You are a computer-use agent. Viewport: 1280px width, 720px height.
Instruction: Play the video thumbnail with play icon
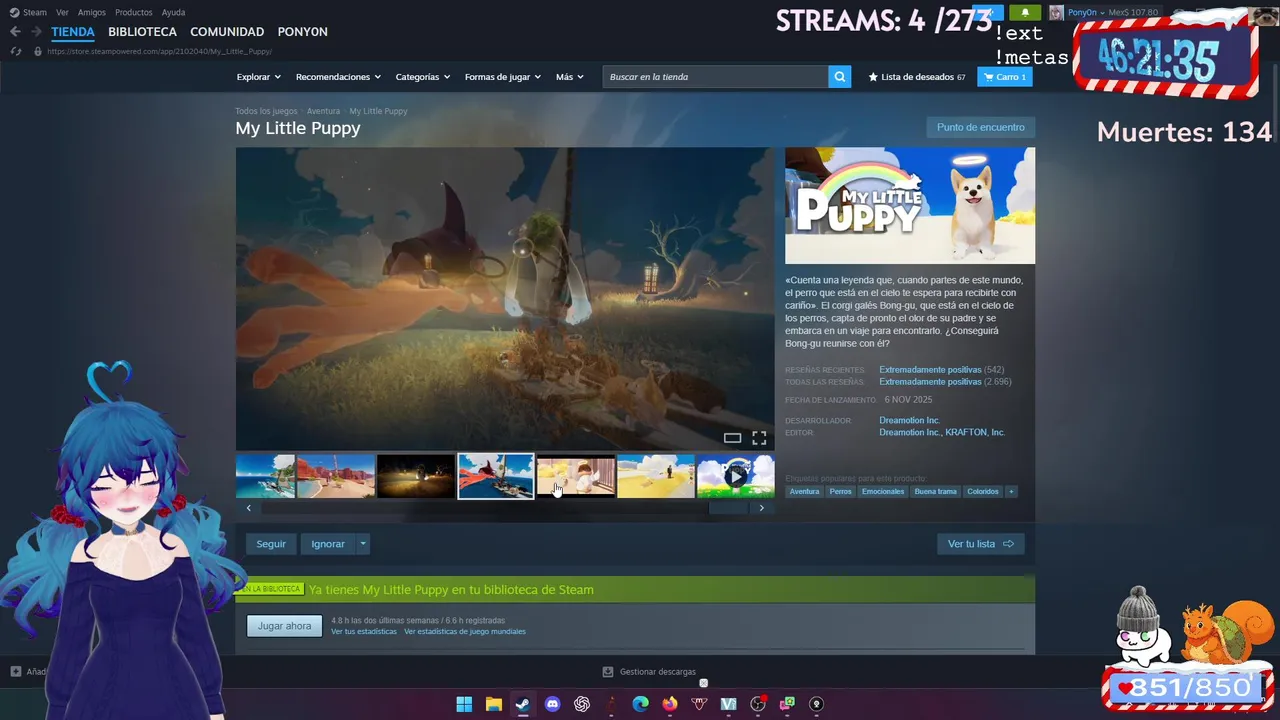pyautogui.click(x=736, y=476)
